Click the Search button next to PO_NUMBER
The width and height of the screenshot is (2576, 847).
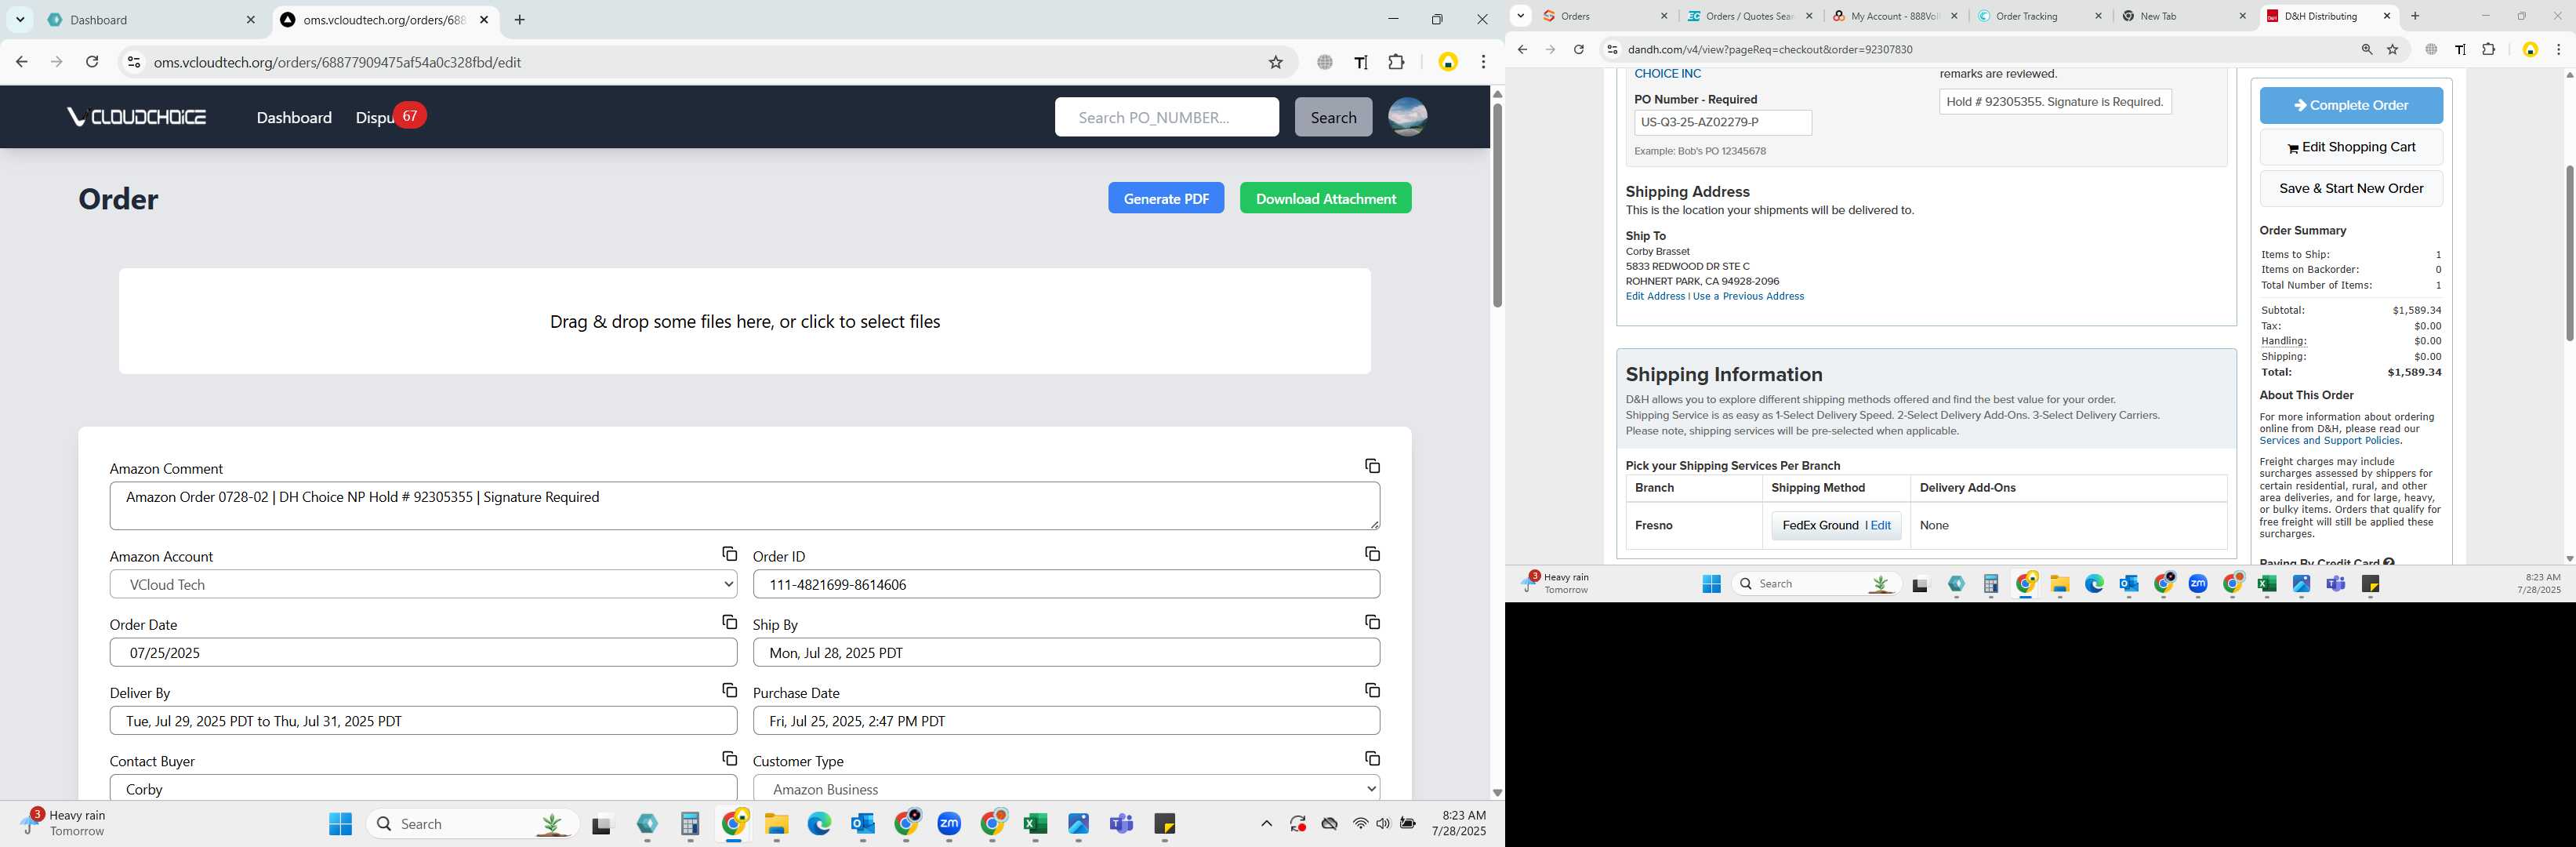1333,117
